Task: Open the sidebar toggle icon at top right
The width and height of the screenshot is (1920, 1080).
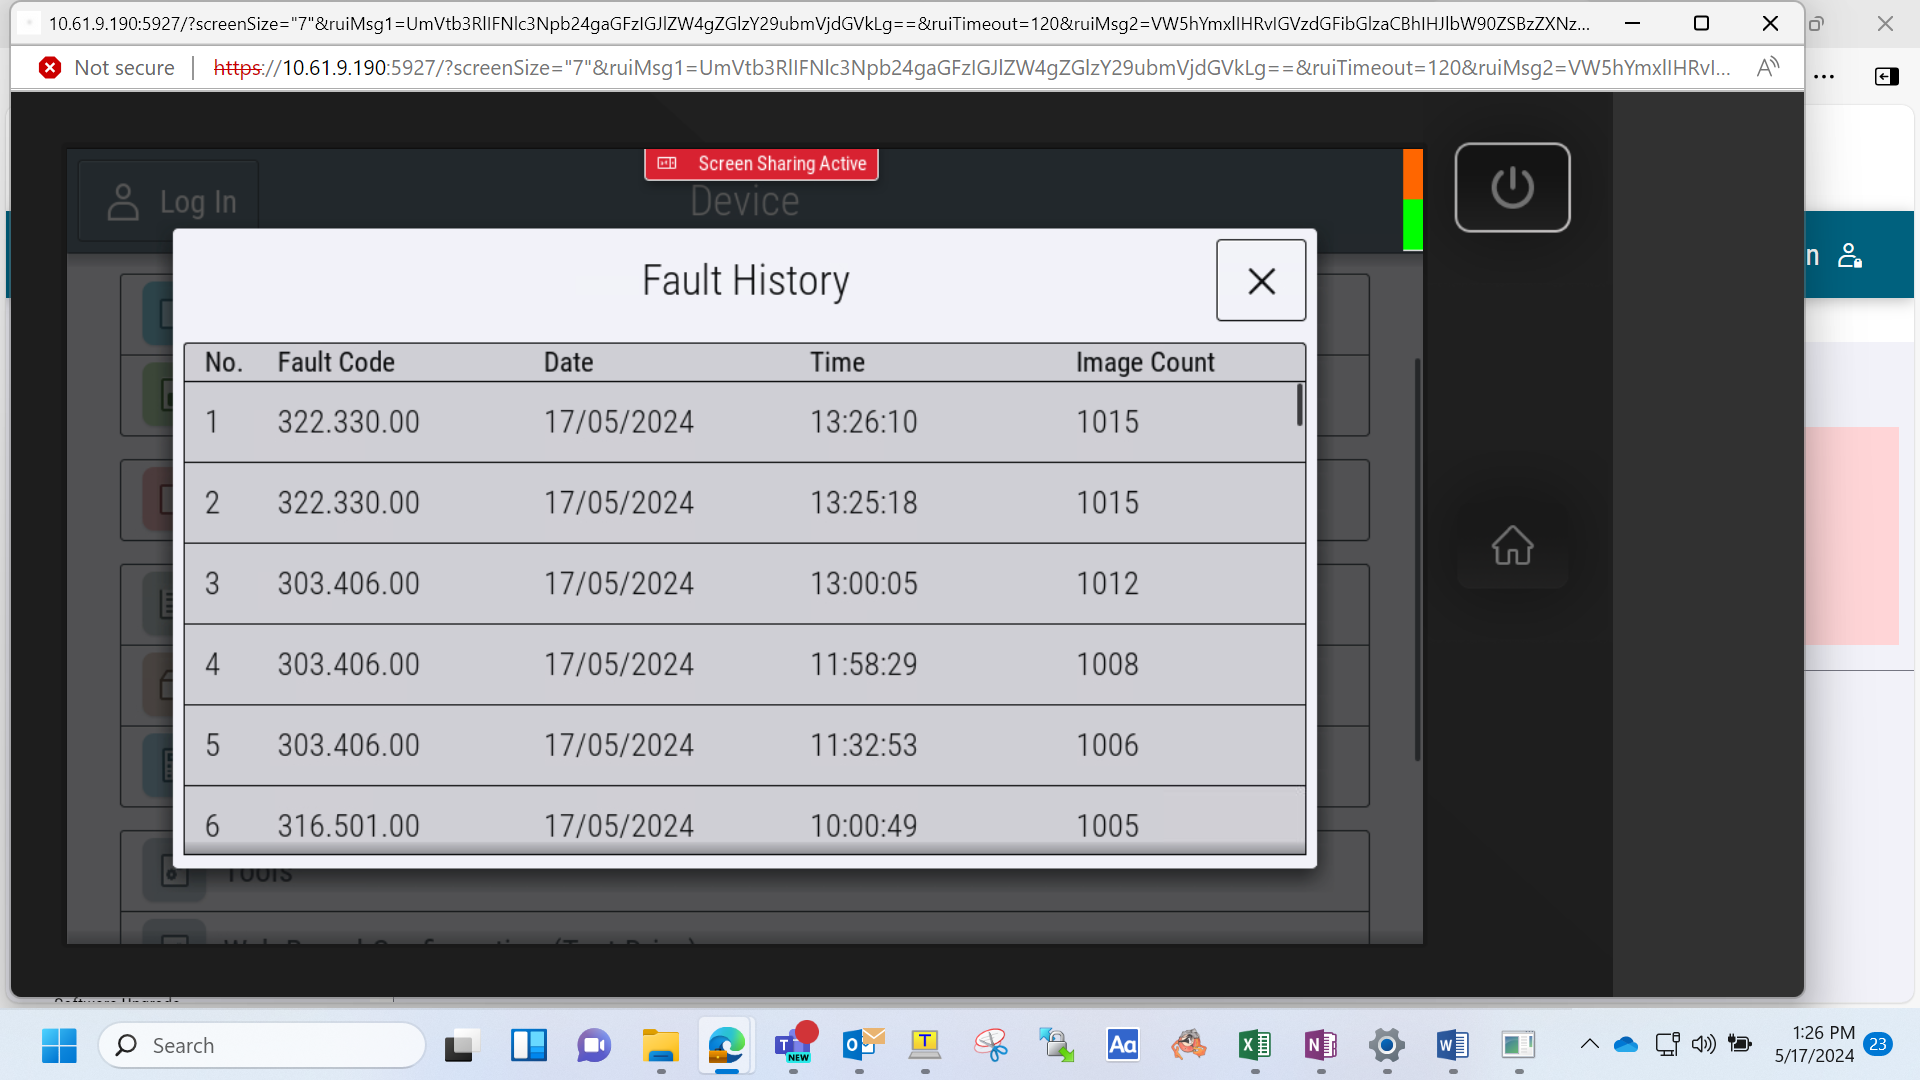Action: point(1886,76)
